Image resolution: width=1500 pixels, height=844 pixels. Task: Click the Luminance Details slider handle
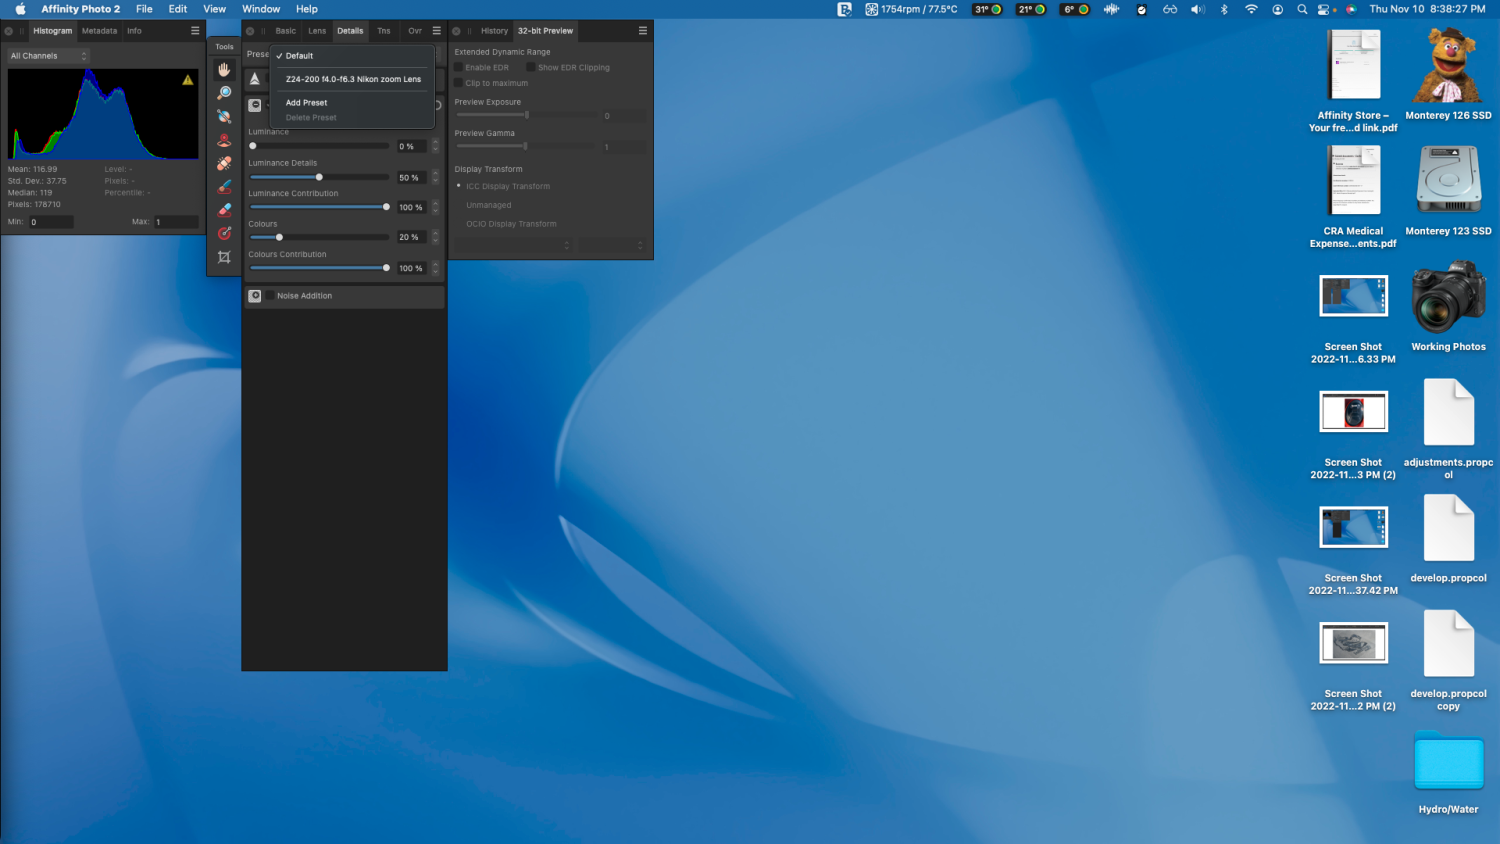tap(319, 177)
